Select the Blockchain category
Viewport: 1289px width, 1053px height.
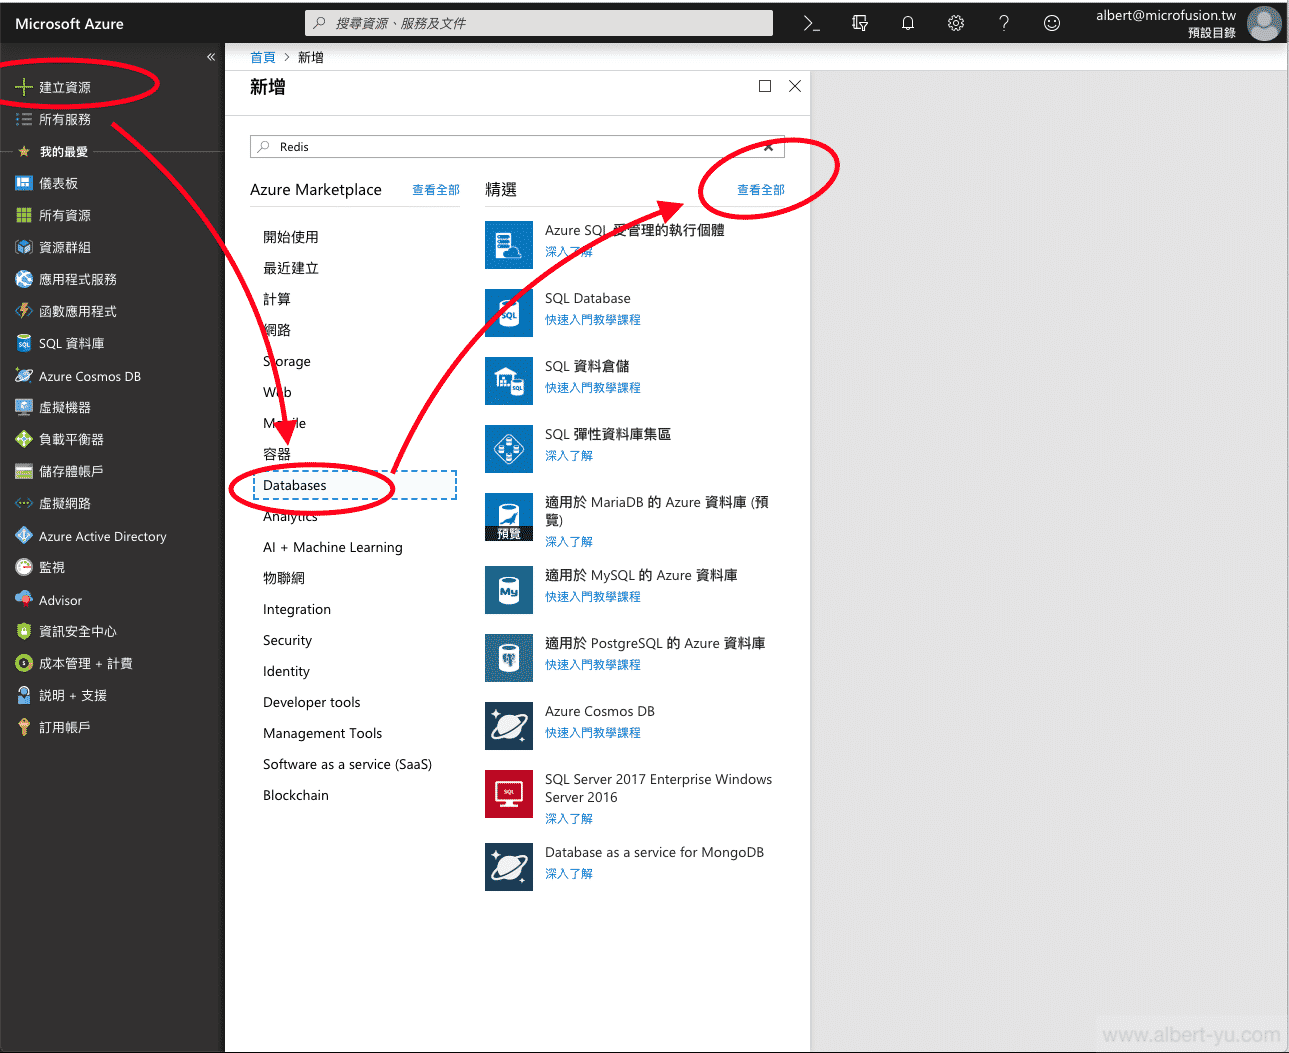[296, 795]
